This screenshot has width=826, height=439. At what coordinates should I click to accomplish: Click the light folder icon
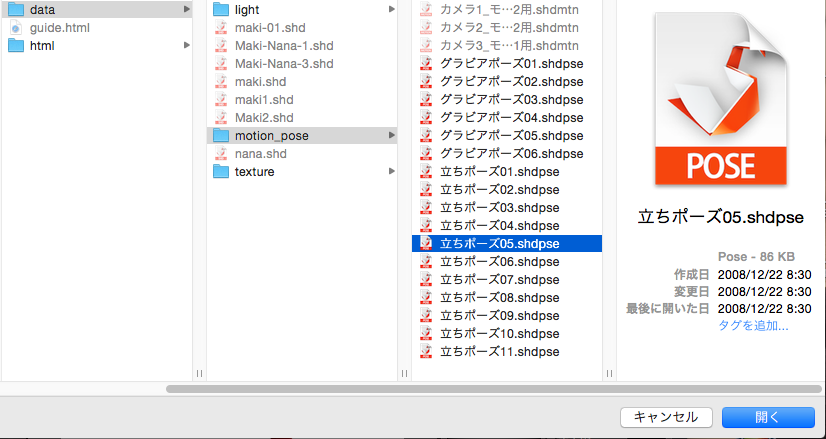pyautogui.click(x=221, y=9)
